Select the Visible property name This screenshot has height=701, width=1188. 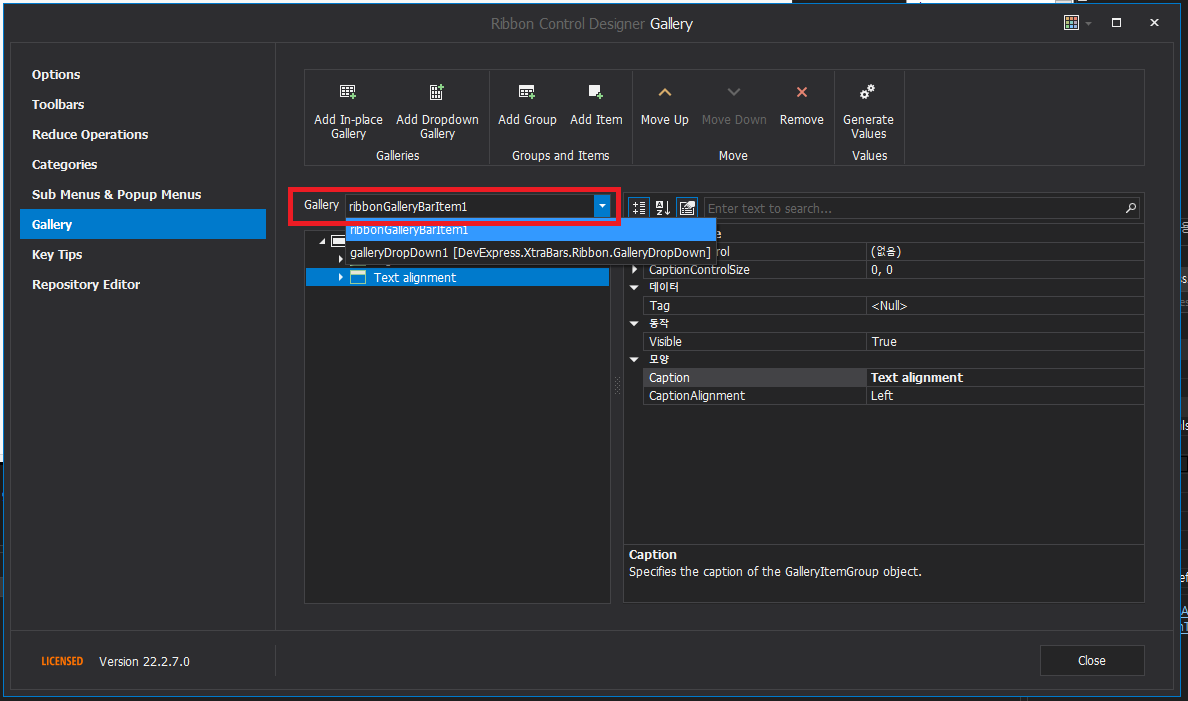pyautogui.click(x=755, y=342)
